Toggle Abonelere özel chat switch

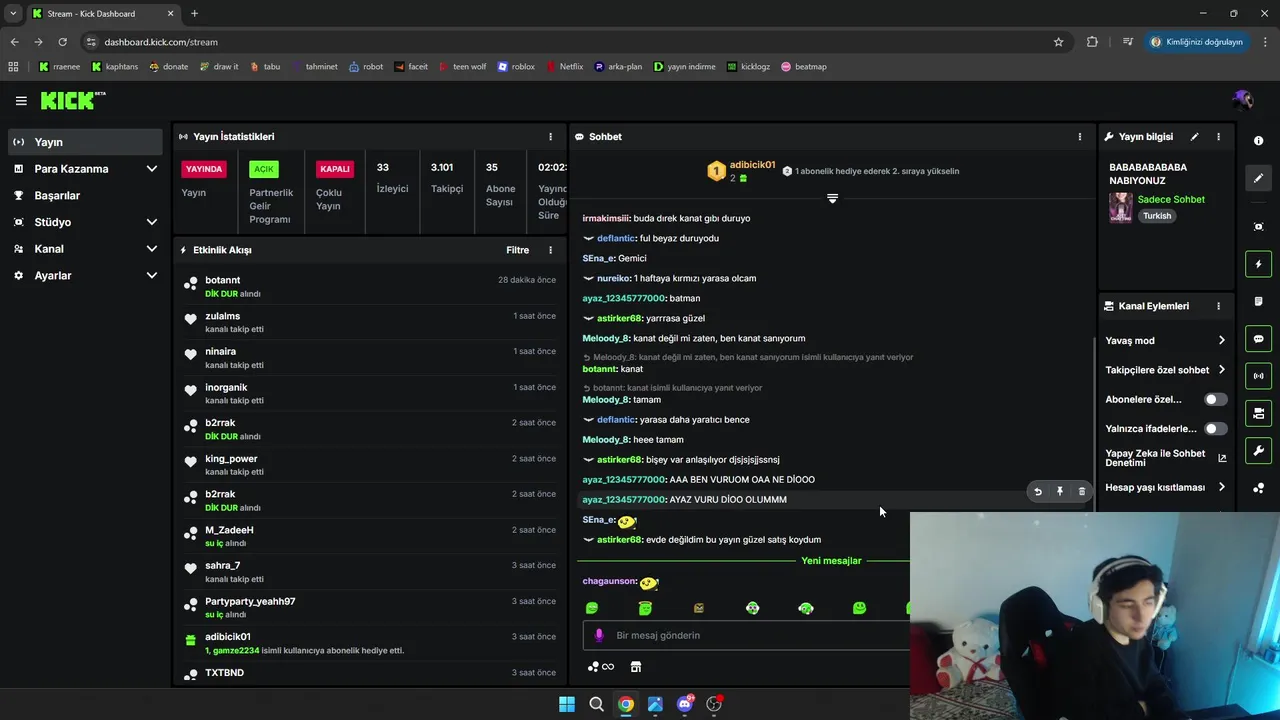(1215, 399)
